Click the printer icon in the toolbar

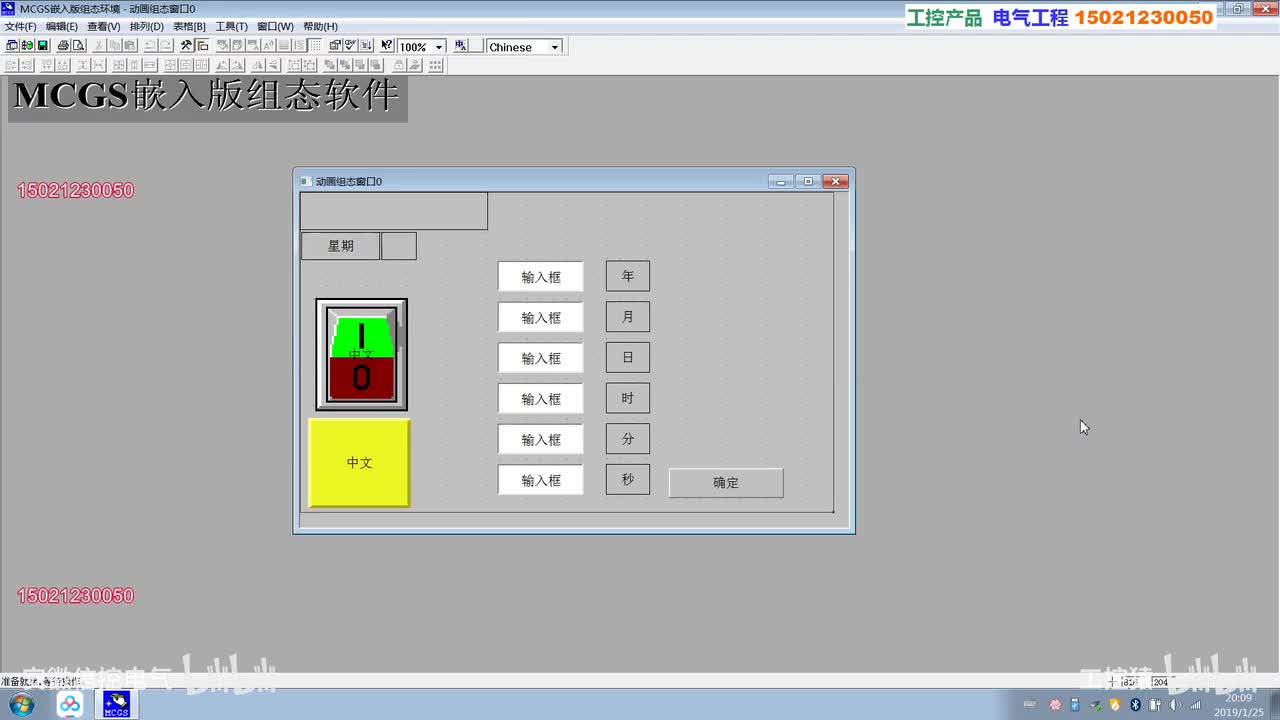[63, 46]
